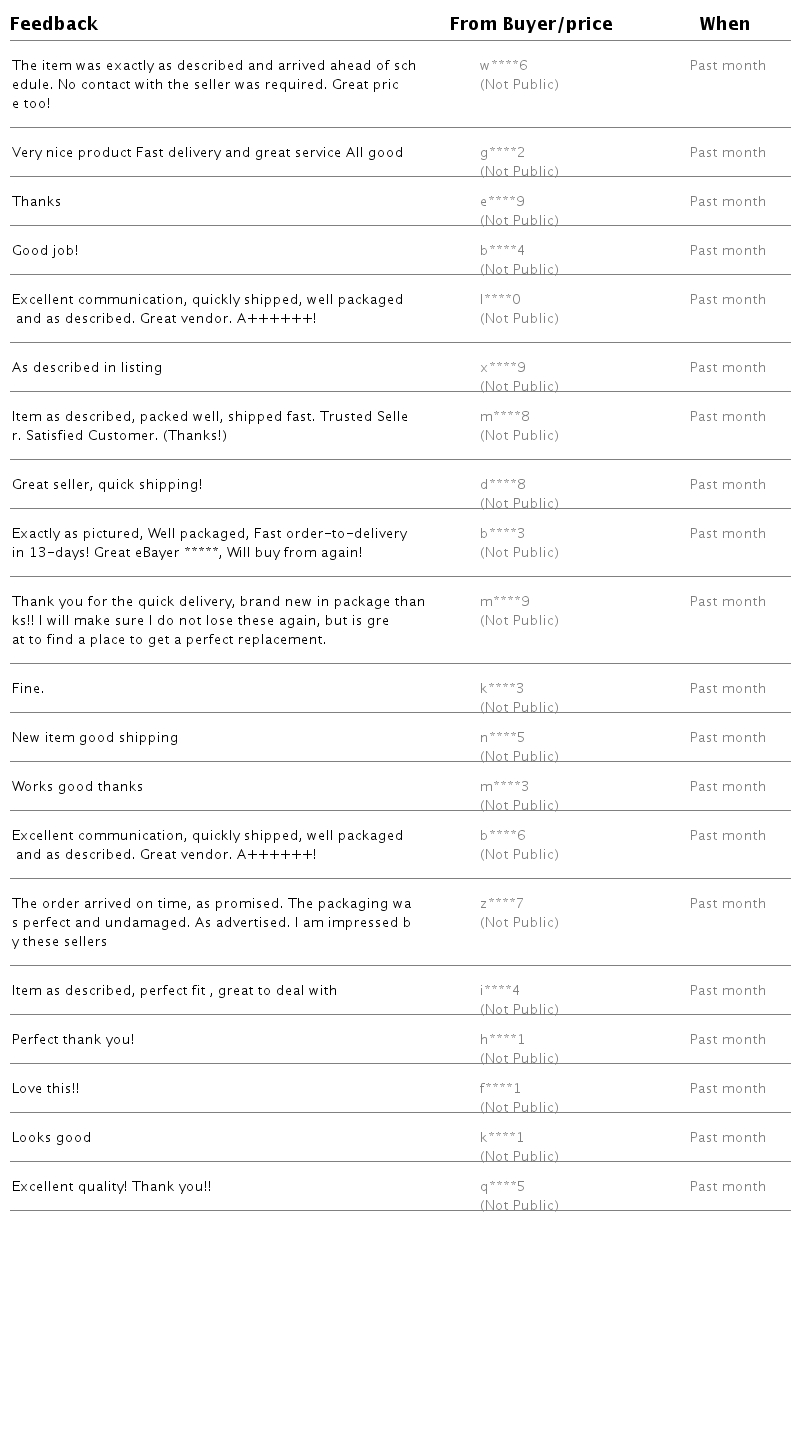Image resolution: width=800 pixels, height=1452 pixels.
Task: Click buyer e****9 username
Action: (x=502, y=202)
